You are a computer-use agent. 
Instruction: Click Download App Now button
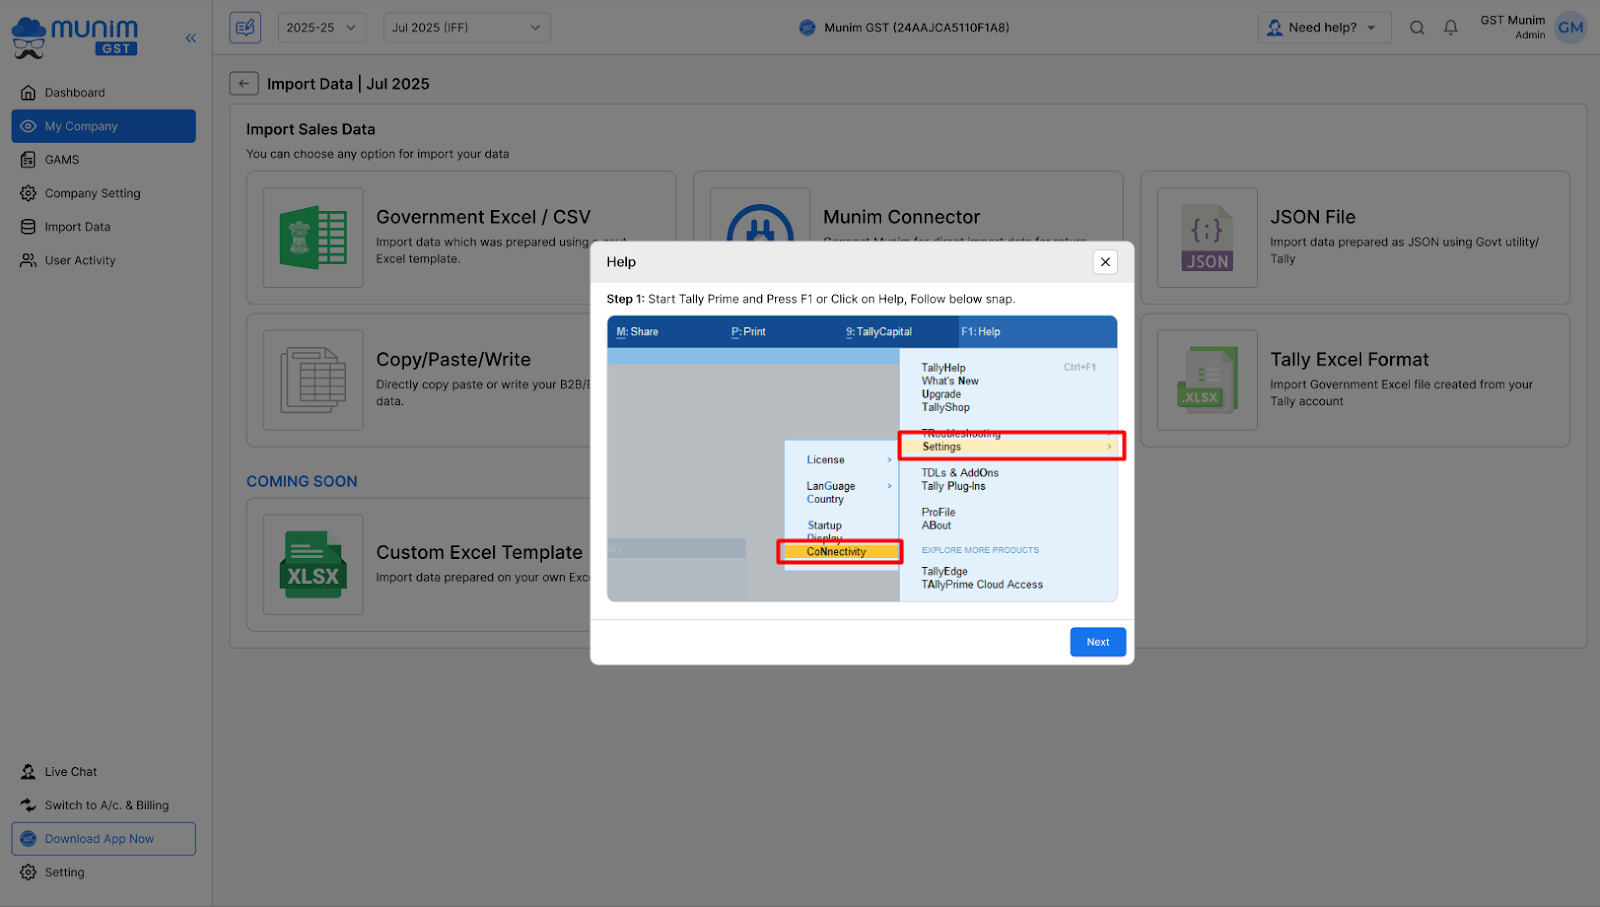click(103, 839)
